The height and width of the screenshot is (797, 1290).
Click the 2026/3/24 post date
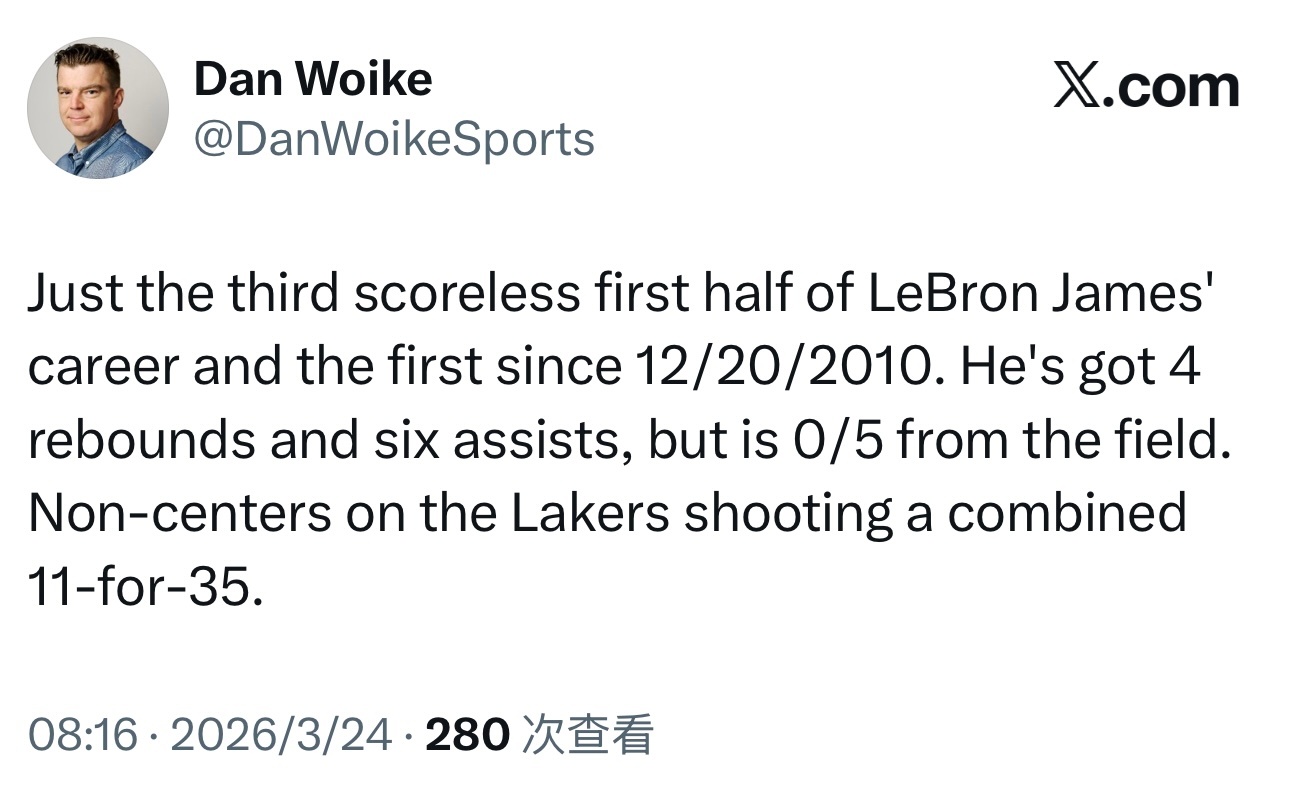click(x=281, y=735)
